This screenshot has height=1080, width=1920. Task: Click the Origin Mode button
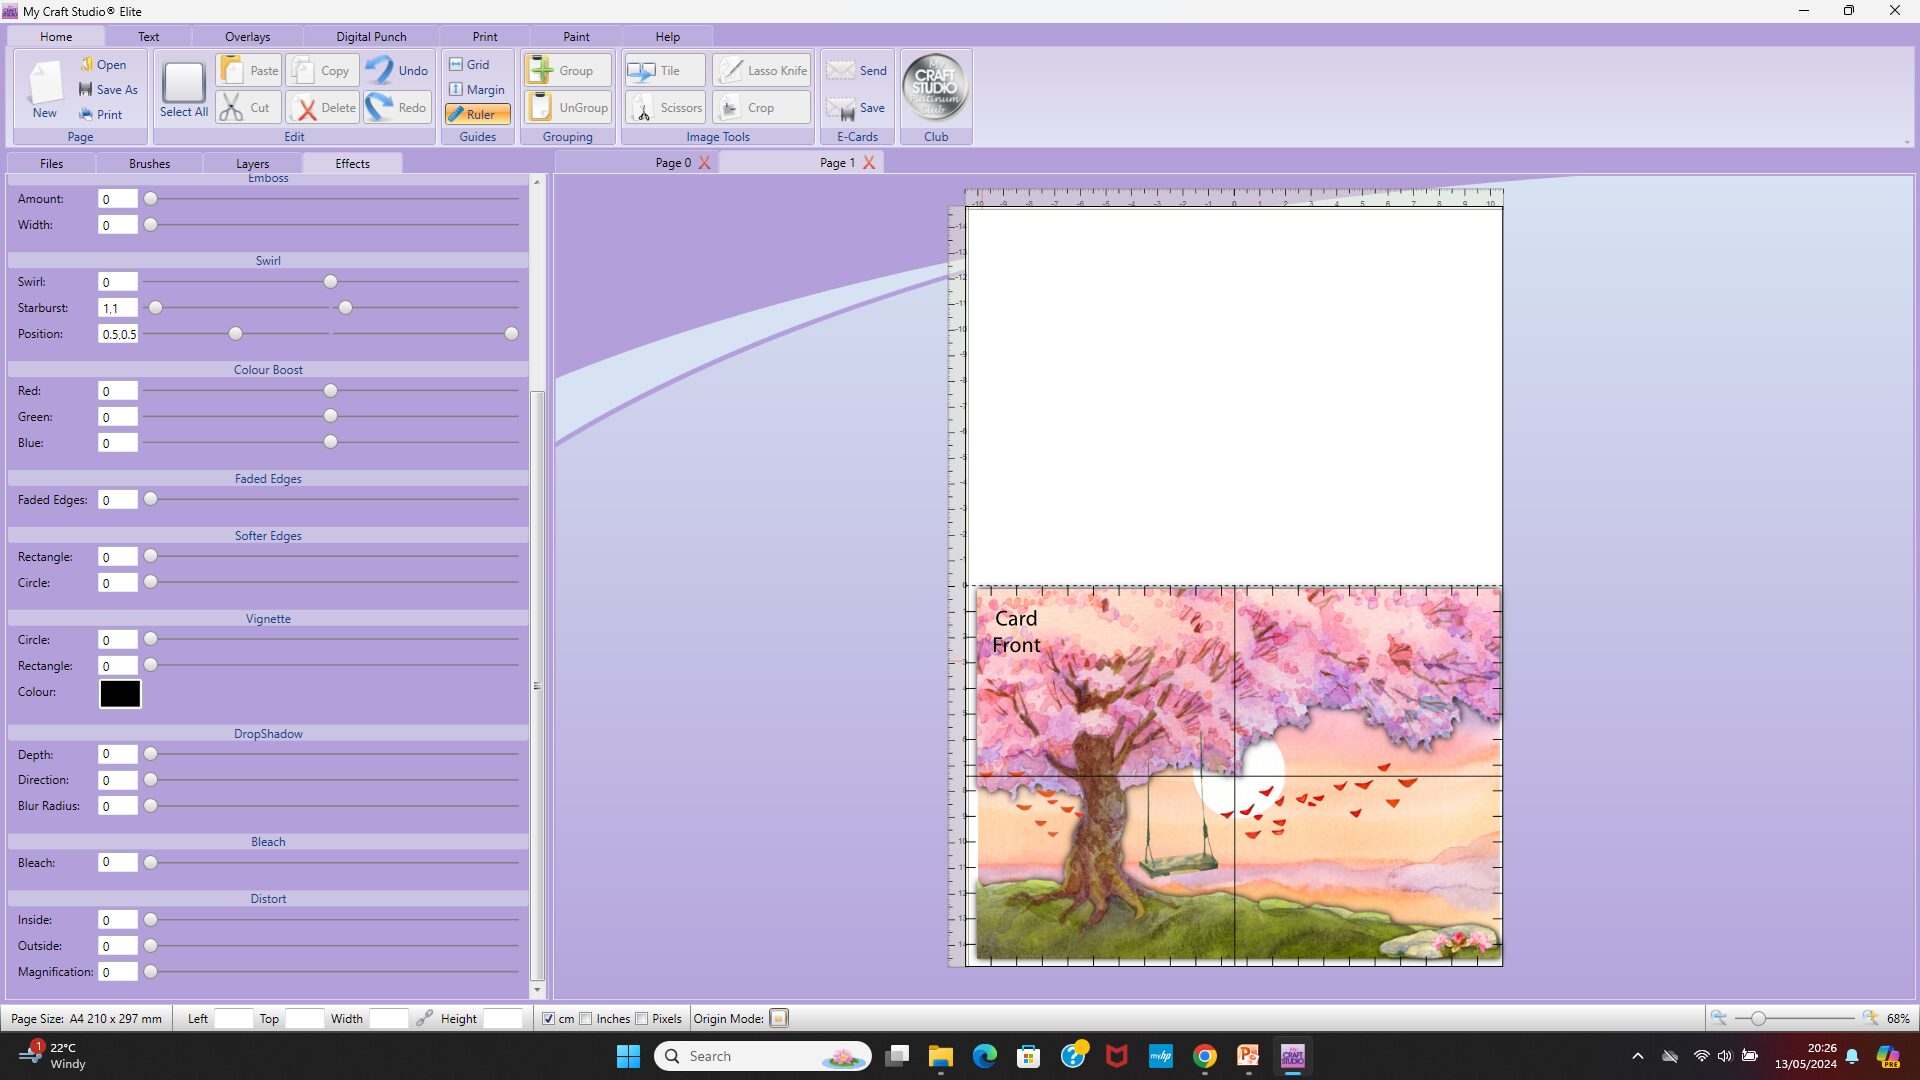coord(779,1019)
